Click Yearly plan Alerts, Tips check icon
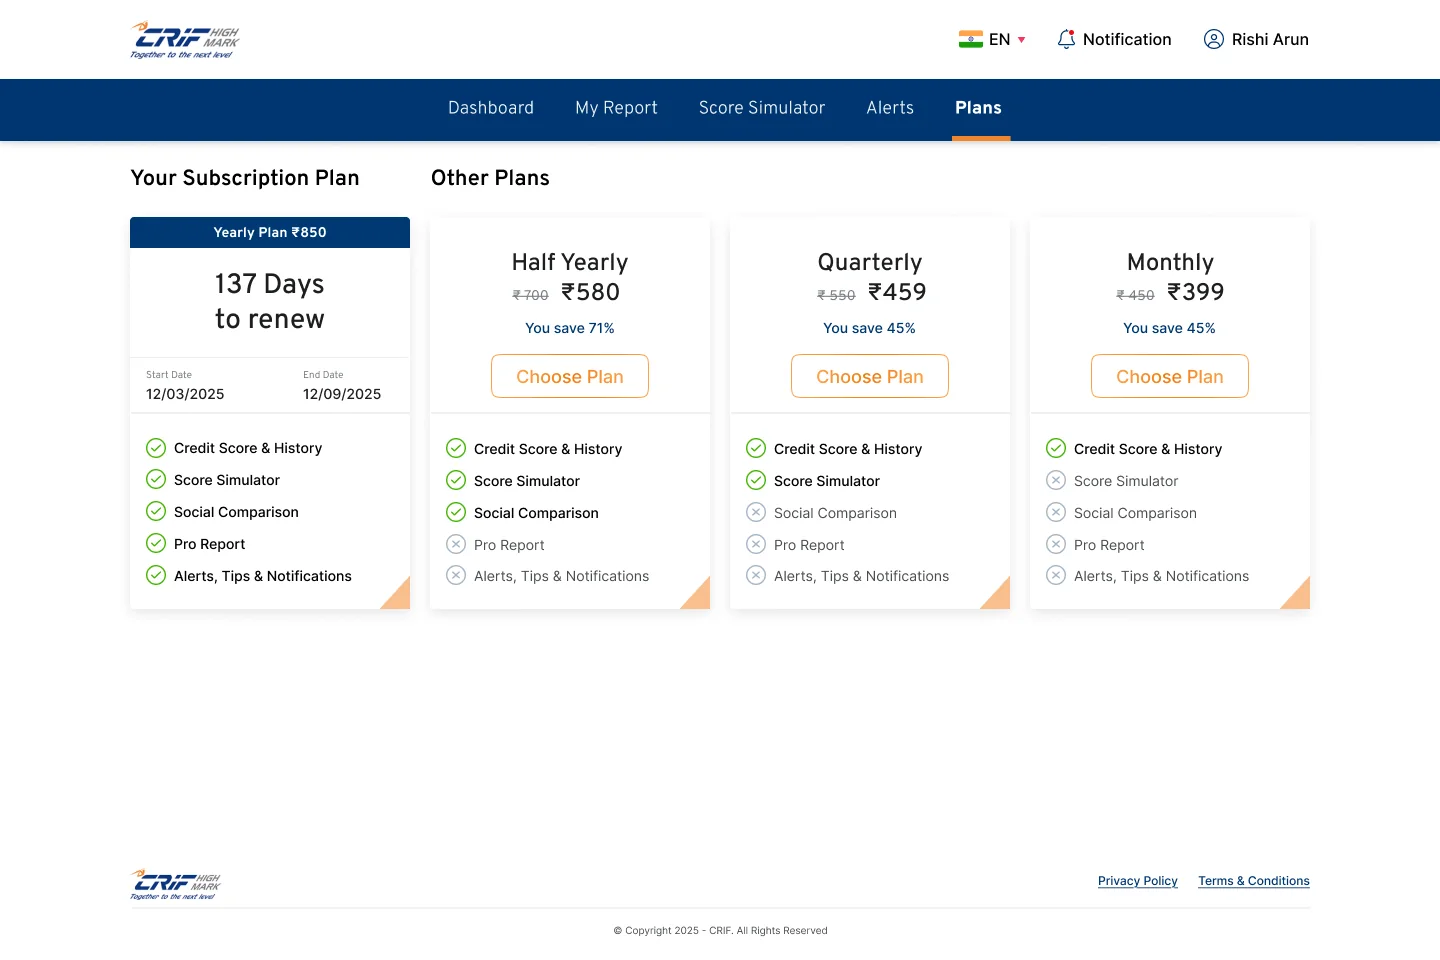The width and height of the screenshot is (1440, 960). coord(156,575)
